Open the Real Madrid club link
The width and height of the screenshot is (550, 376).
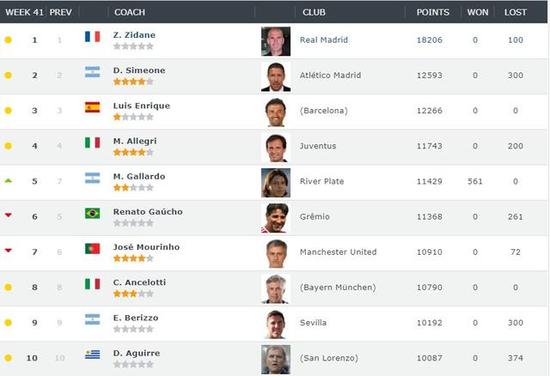click(324, 40)
